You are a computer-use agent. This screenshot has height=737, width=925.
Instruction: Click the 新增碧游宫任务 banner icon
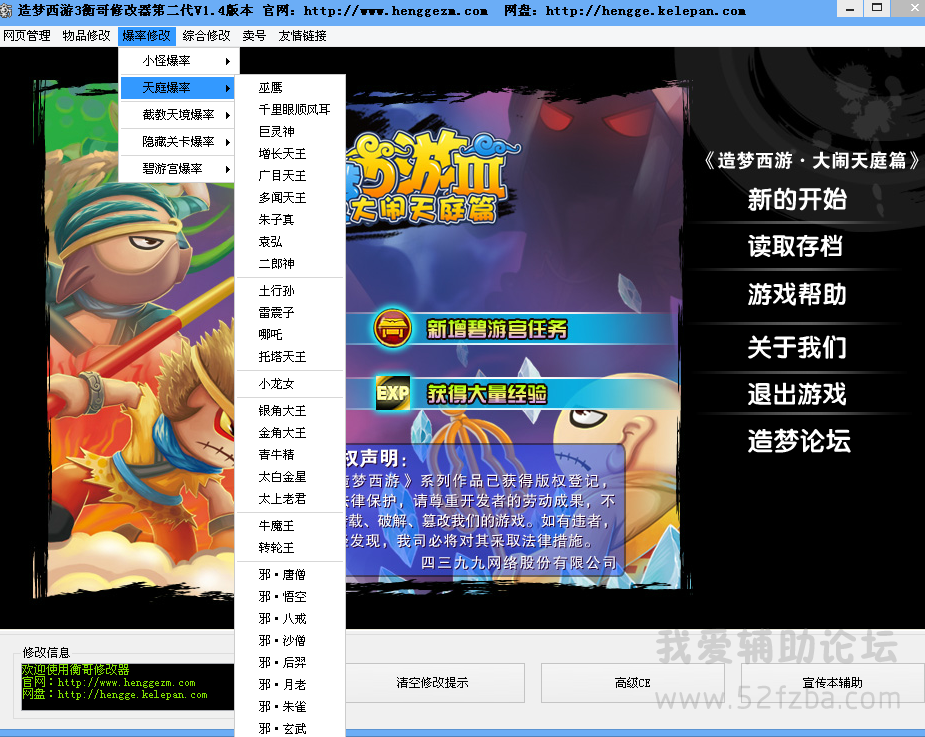pos(392,327)
